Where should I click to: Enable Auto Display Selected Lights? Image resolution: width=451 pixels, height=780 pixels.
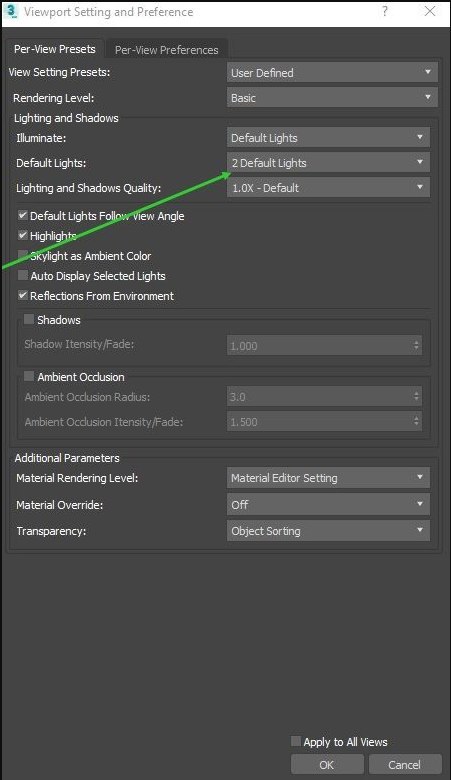[x=23, y=275]
